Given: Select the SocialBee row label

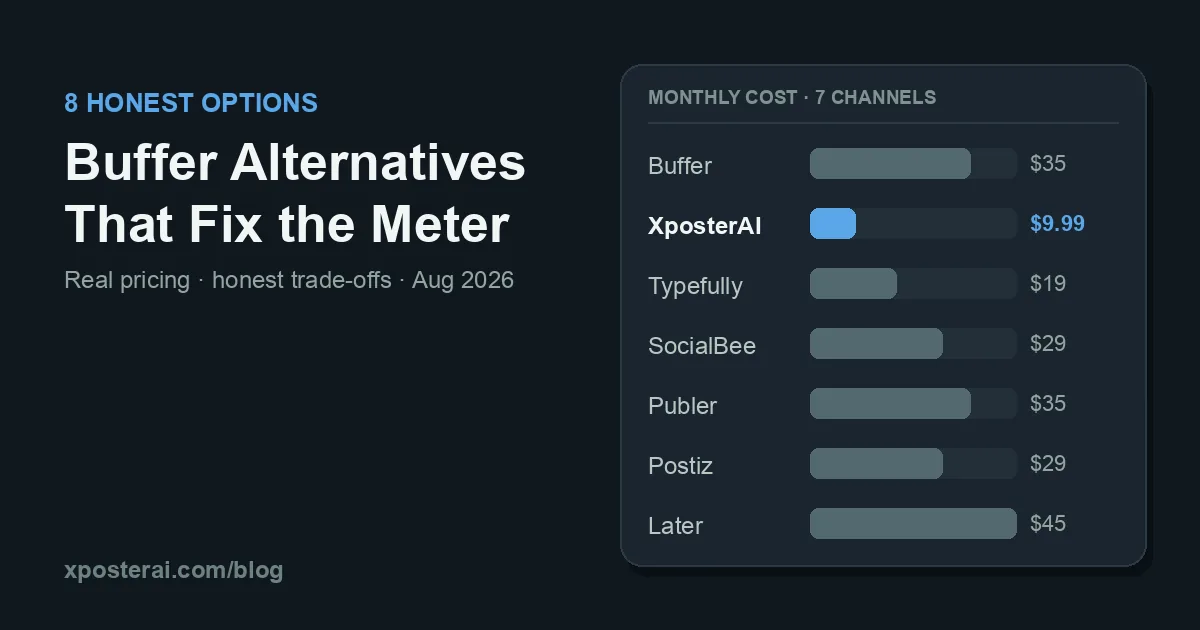Looking at the screenshot, I should 702,346.
